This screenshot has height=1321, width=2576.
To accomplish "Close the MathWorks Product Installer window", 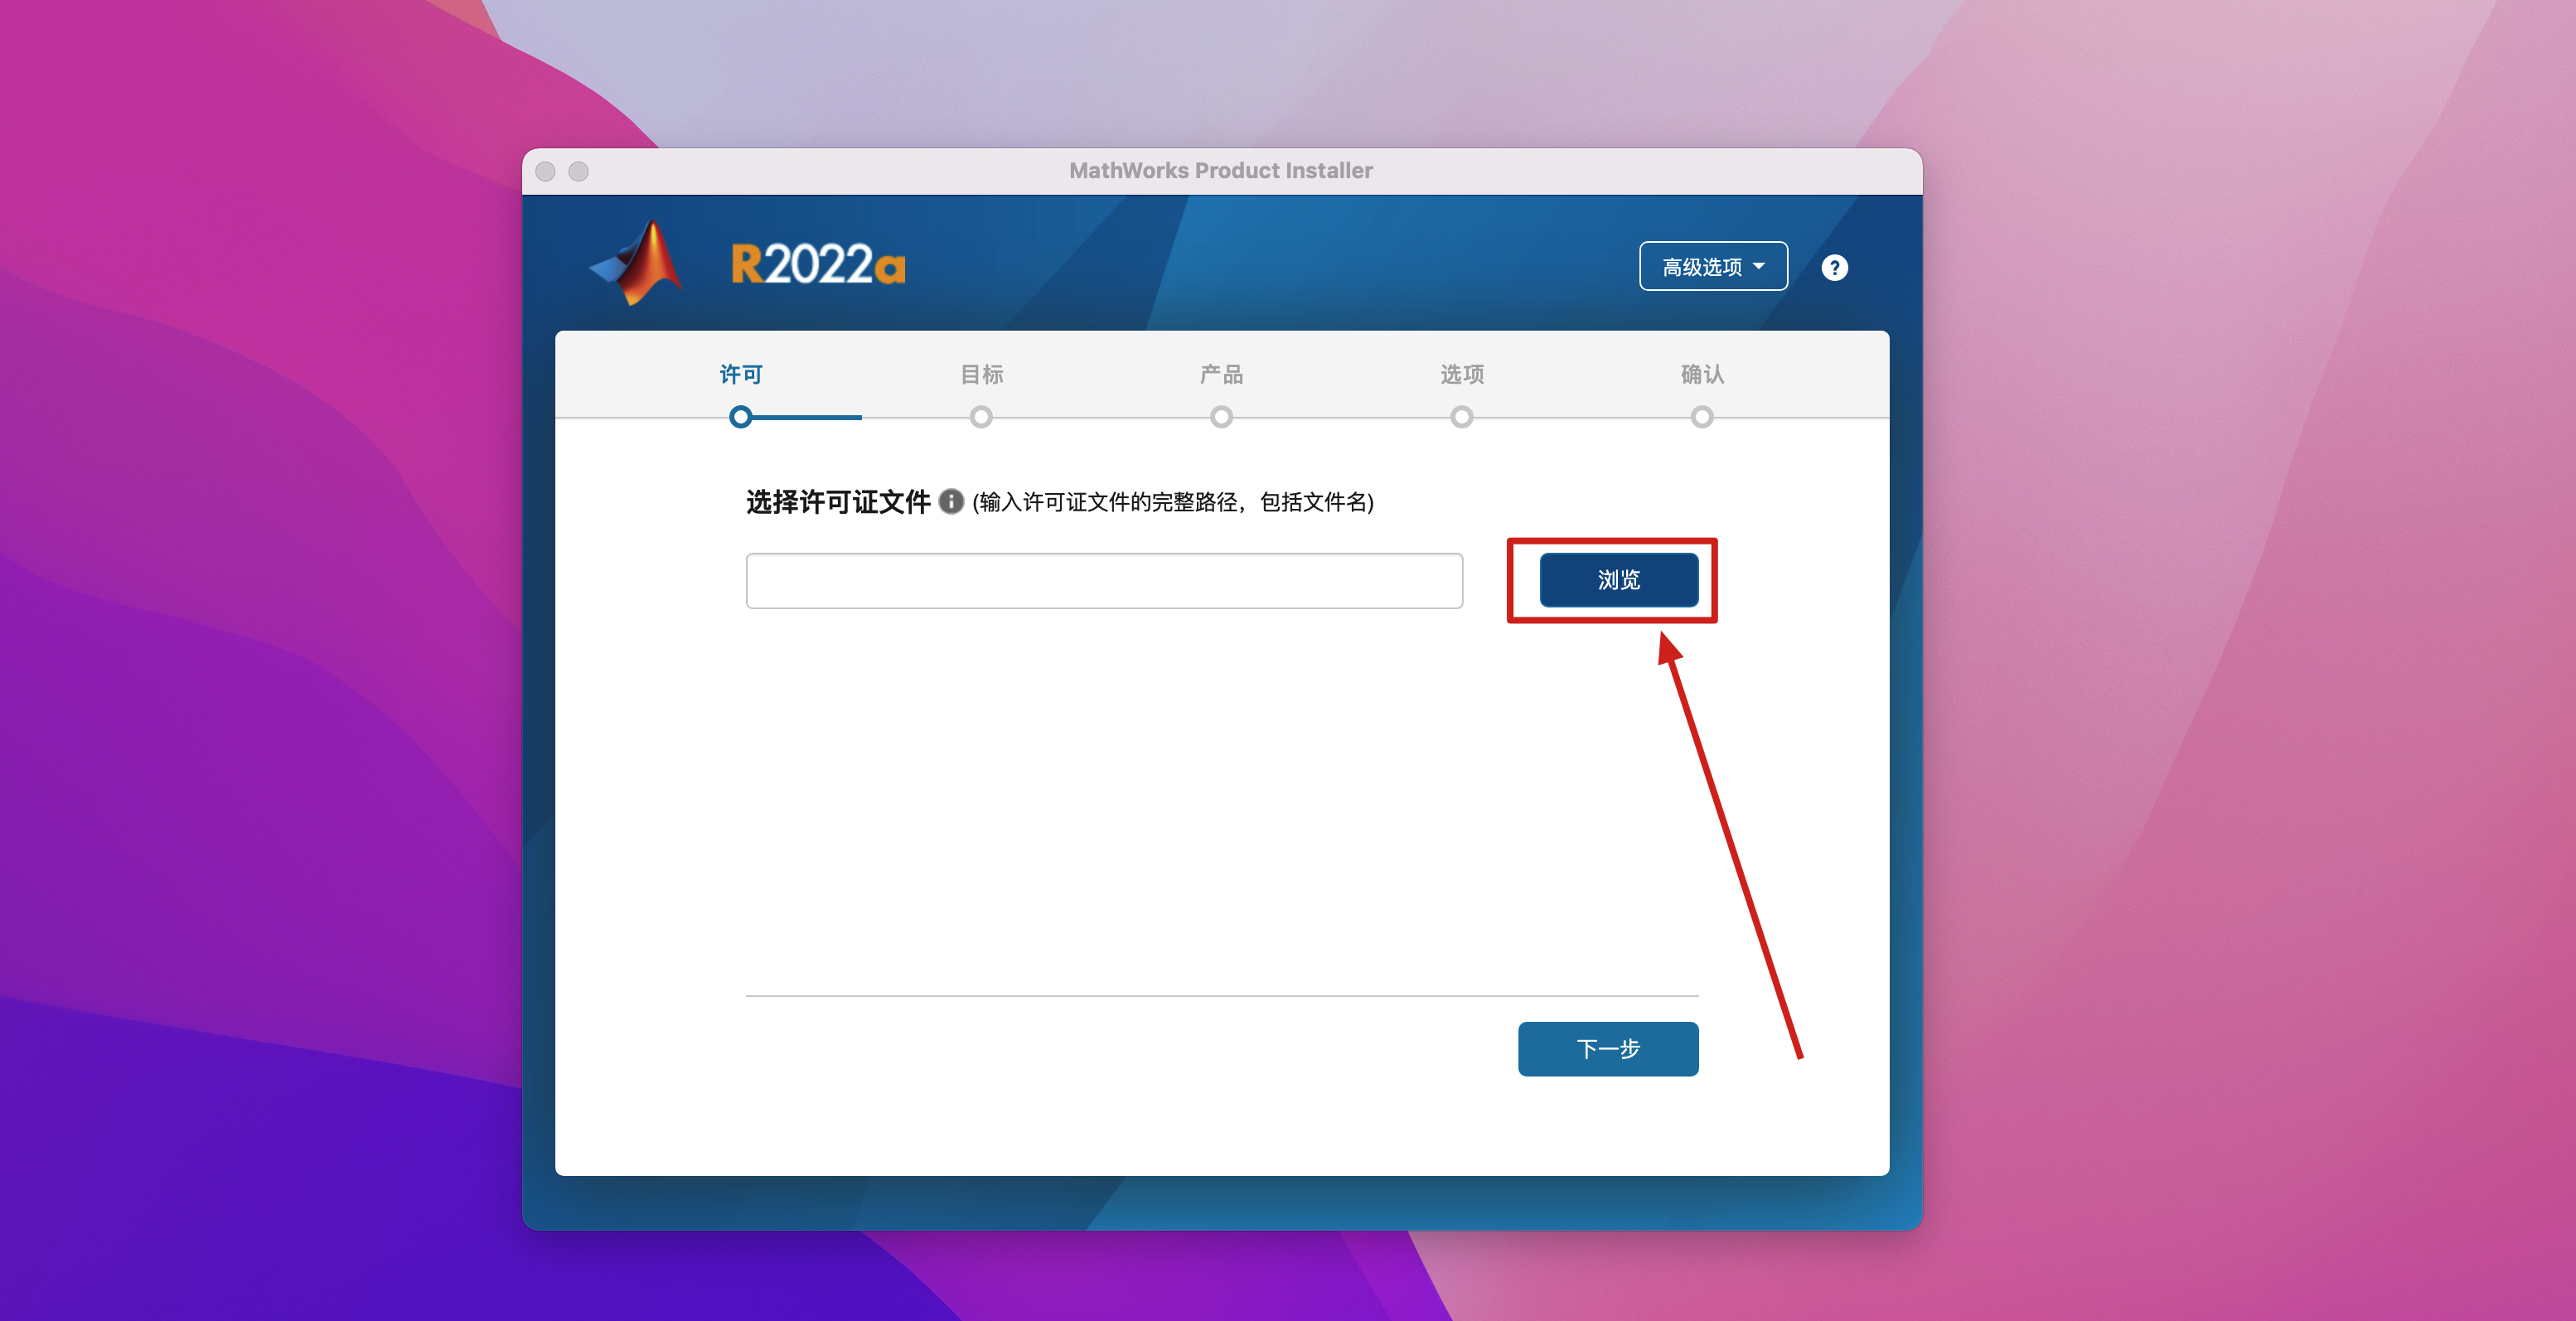I will [545, 171].
